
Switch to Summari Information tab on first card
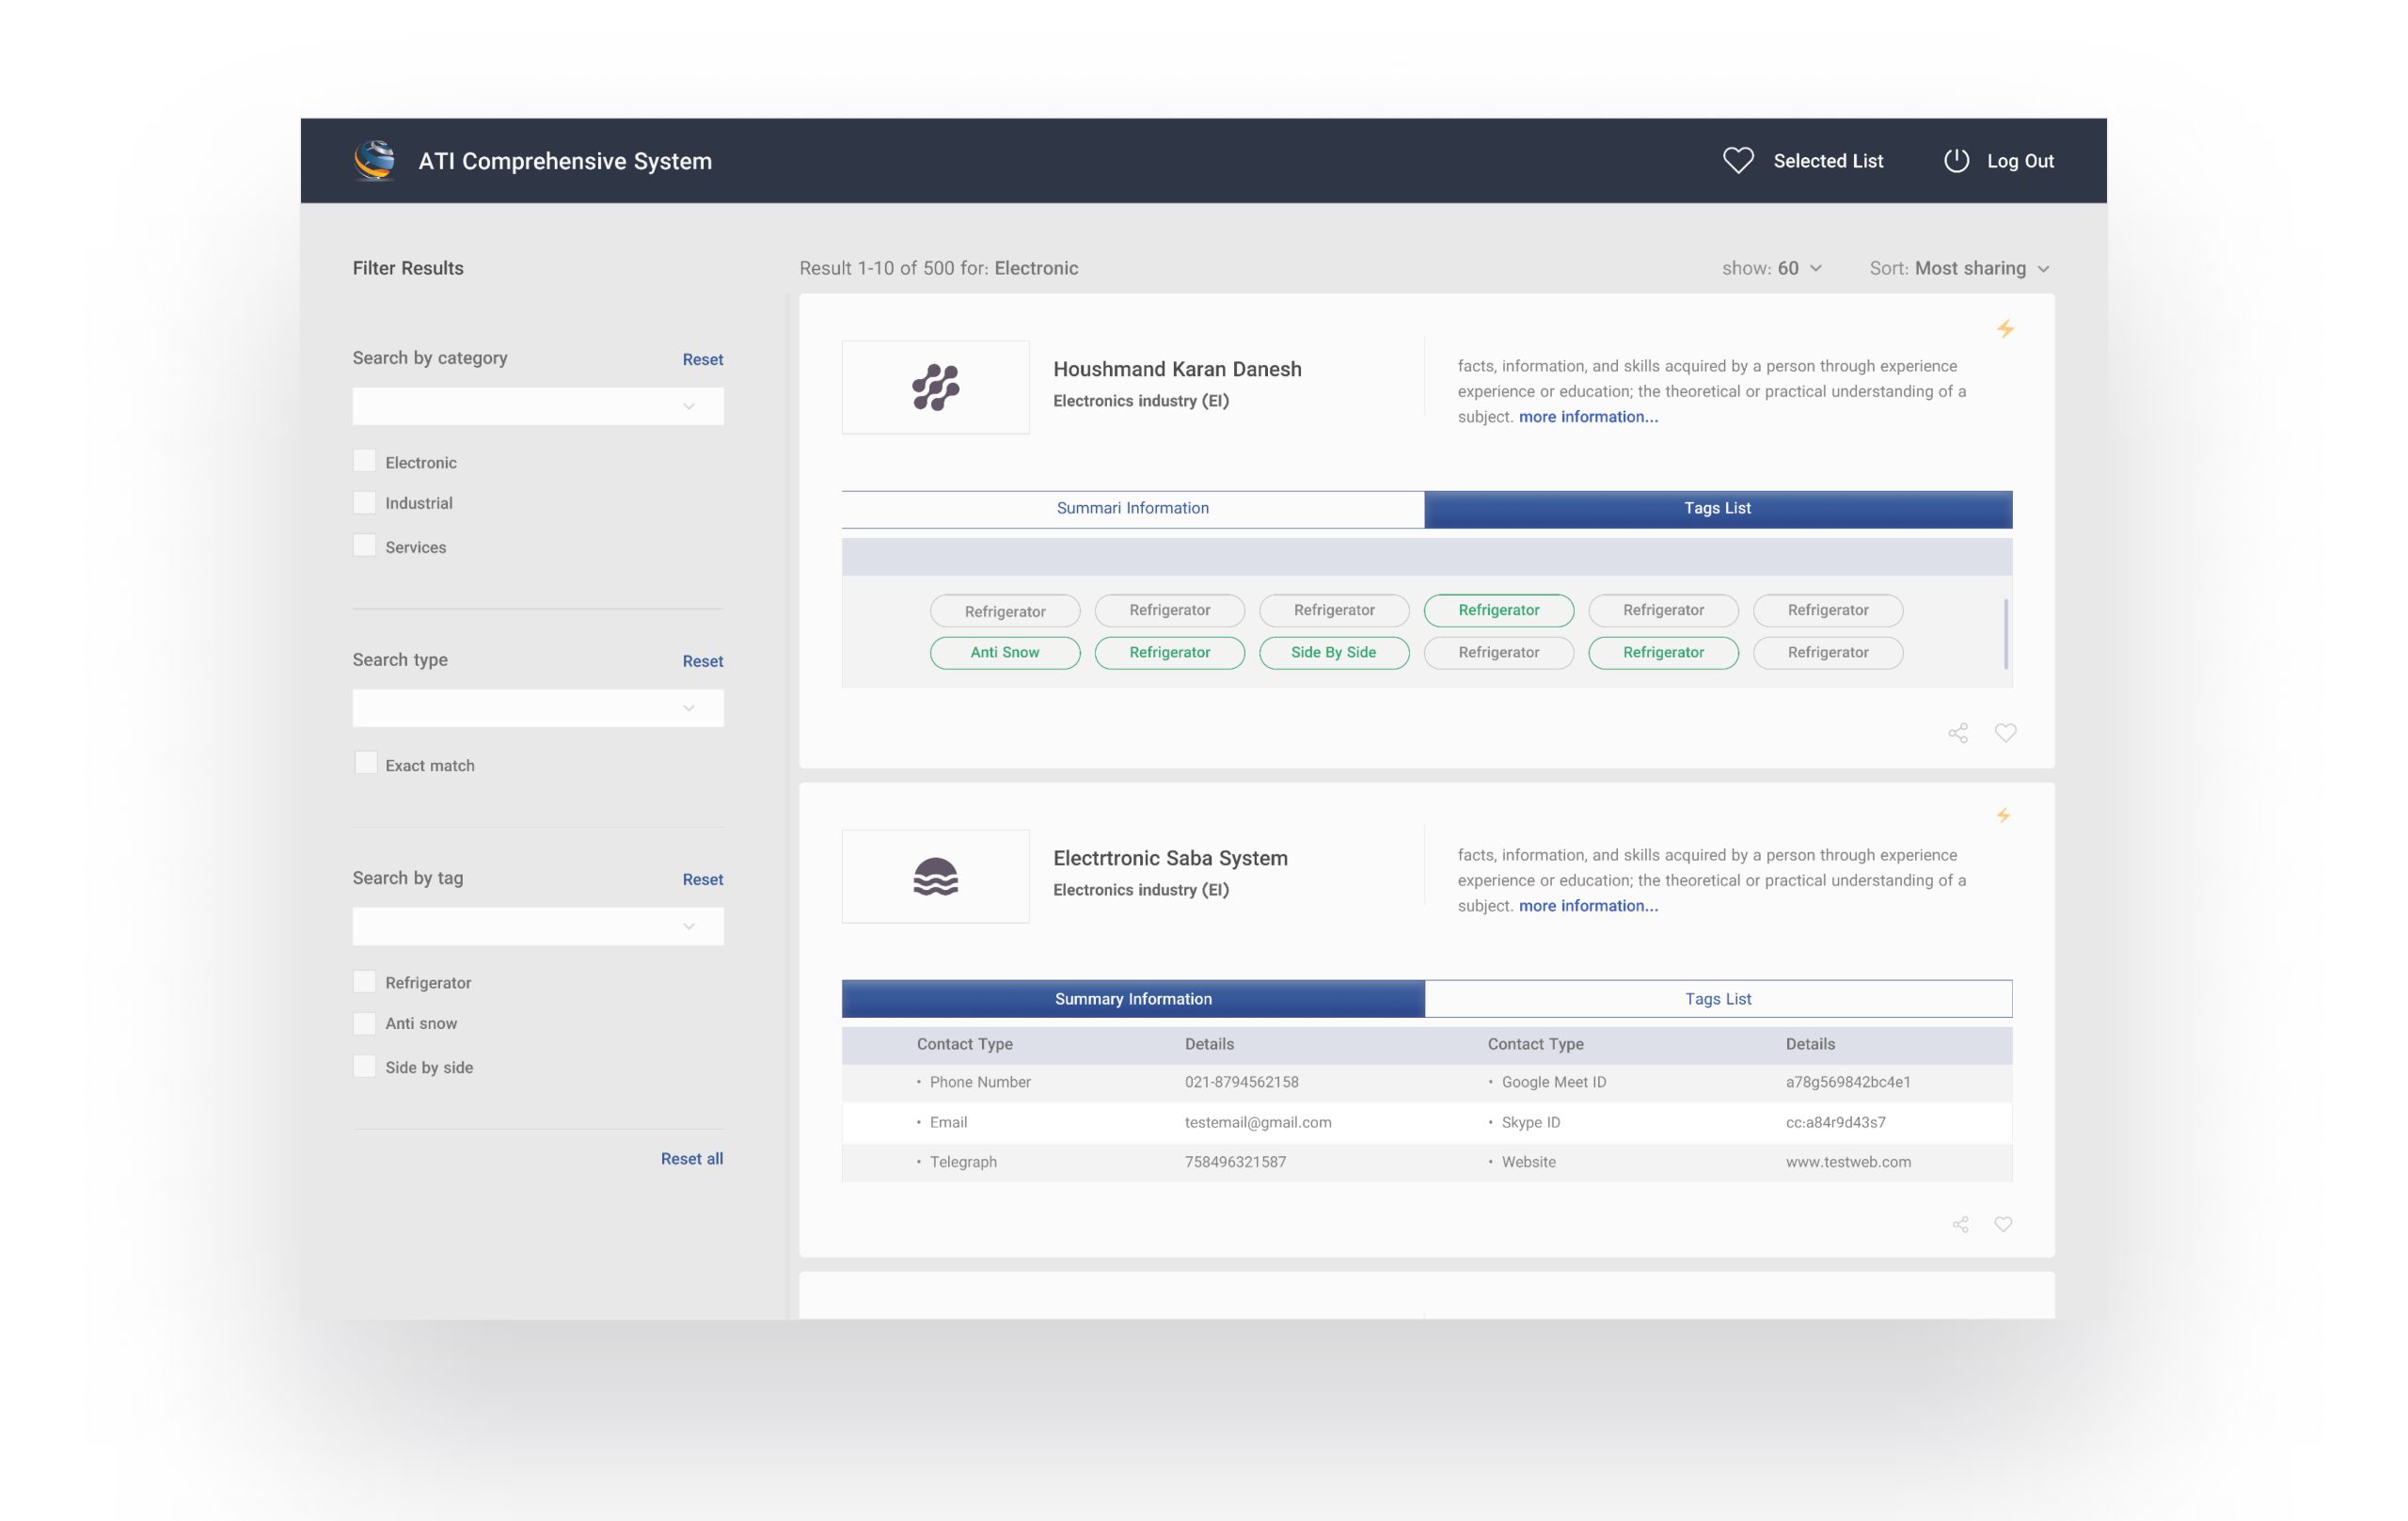1132,508
